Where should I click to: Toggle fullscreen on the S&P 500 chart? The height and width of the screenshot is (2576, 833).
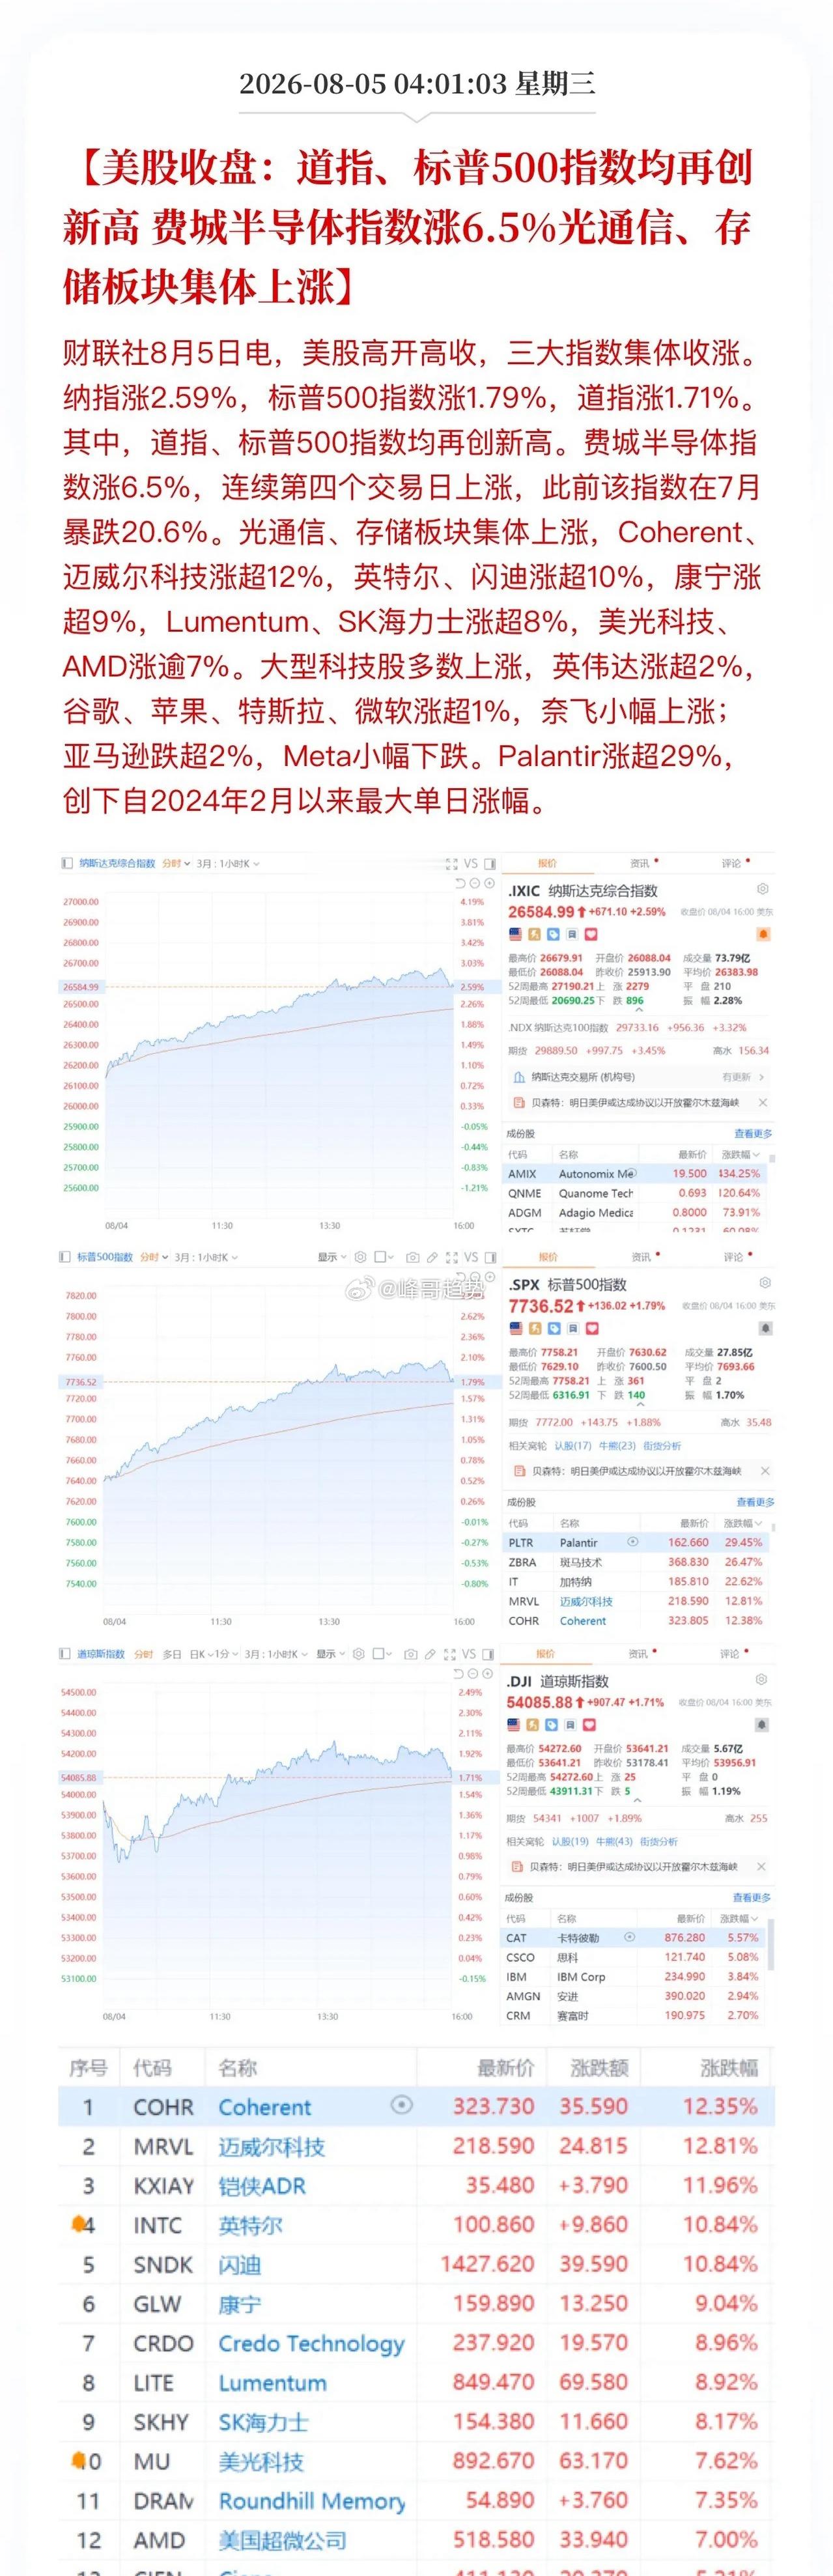pos(451,1257)
